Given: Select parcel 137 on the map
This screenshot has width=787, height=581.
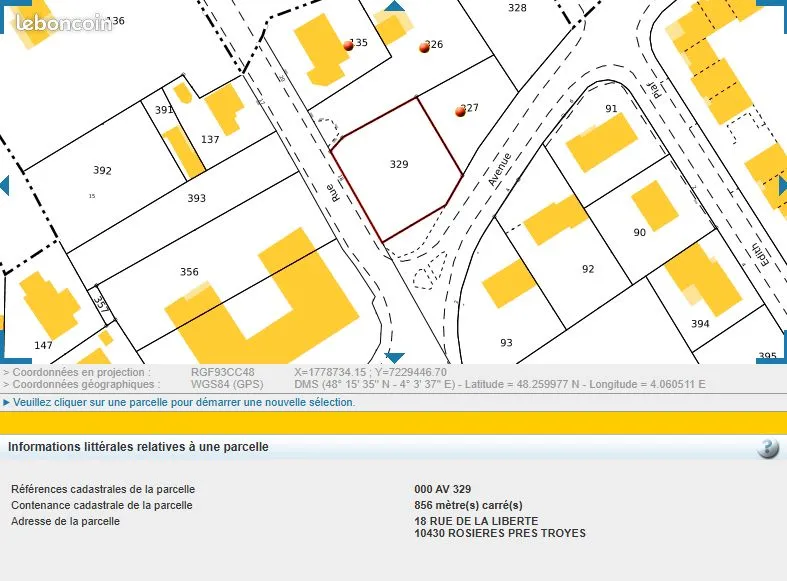Looking at the screenshot, I should coord(210,139).
